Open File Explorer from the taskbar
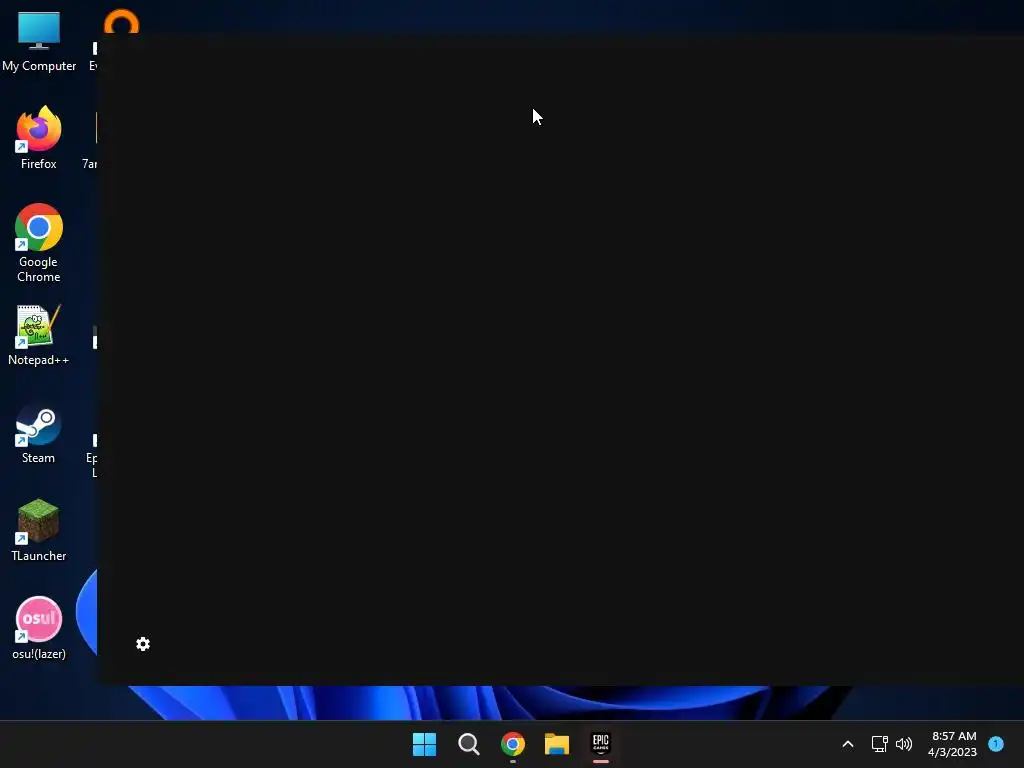Viewport: 1024px width, 768px height. [557, 744]
